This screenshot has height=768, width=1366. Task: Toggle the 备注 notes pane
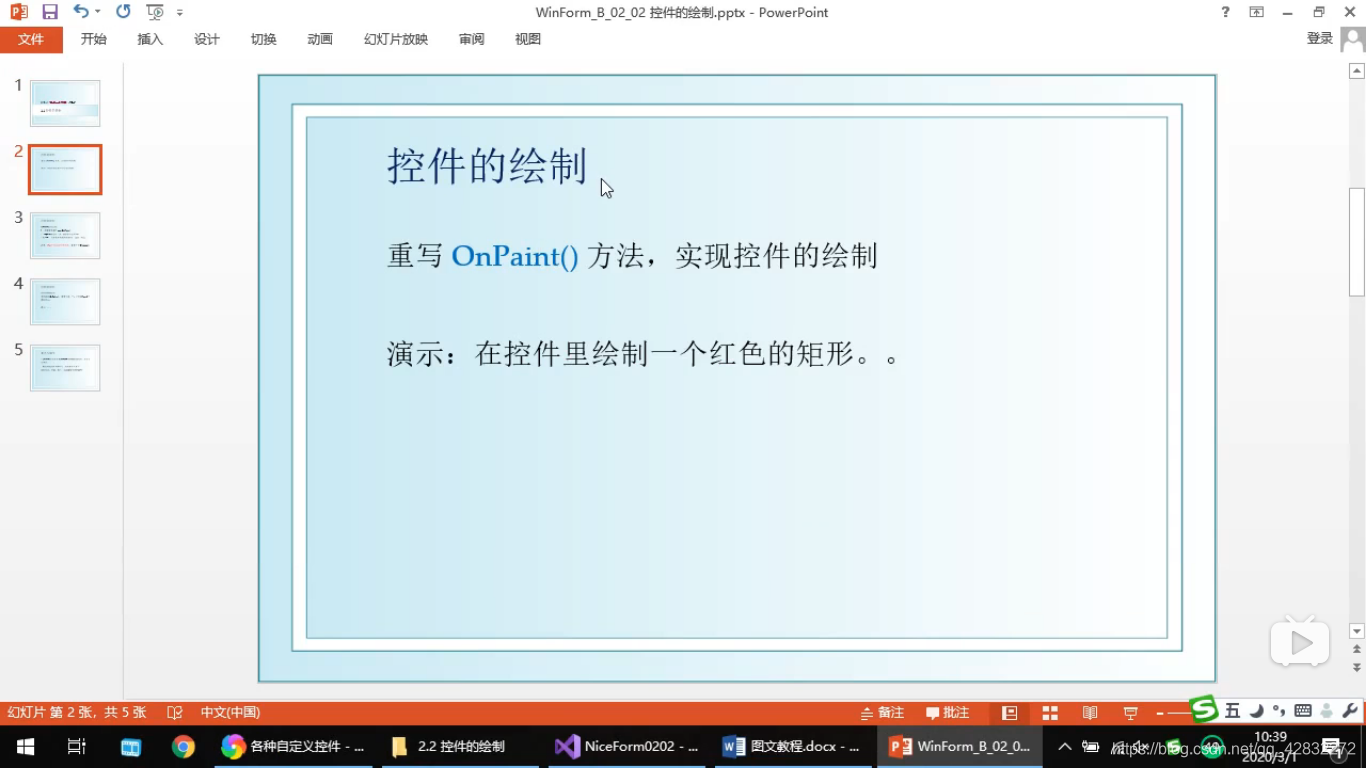[x=882, y=713]
